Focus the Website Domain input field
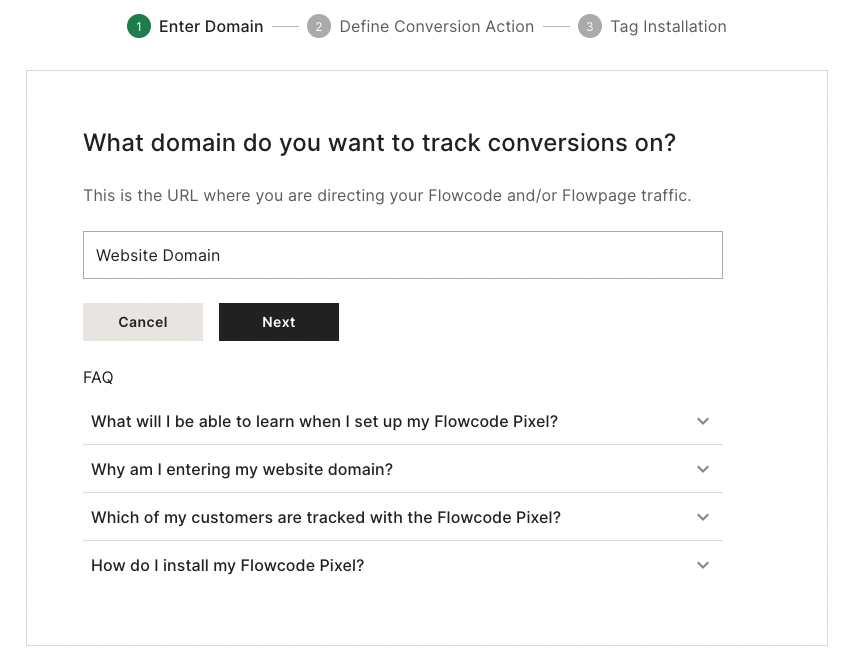Screen dimensions: 849x669 coord(402,255)
